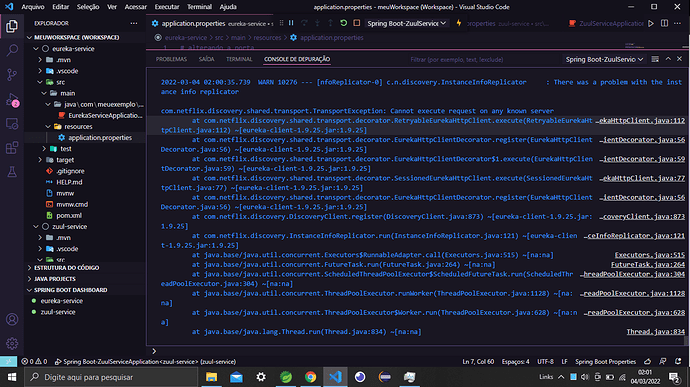Open the Explorer view in the activity bar
The width and height of the screenshot is (690, 387).
12,26
